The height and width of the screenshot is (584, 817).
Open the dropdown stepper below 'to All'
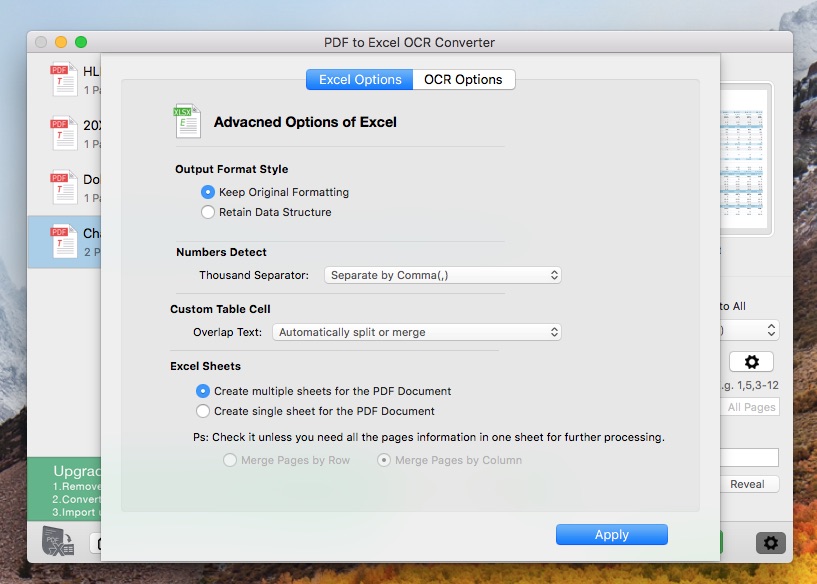[750, 330]
